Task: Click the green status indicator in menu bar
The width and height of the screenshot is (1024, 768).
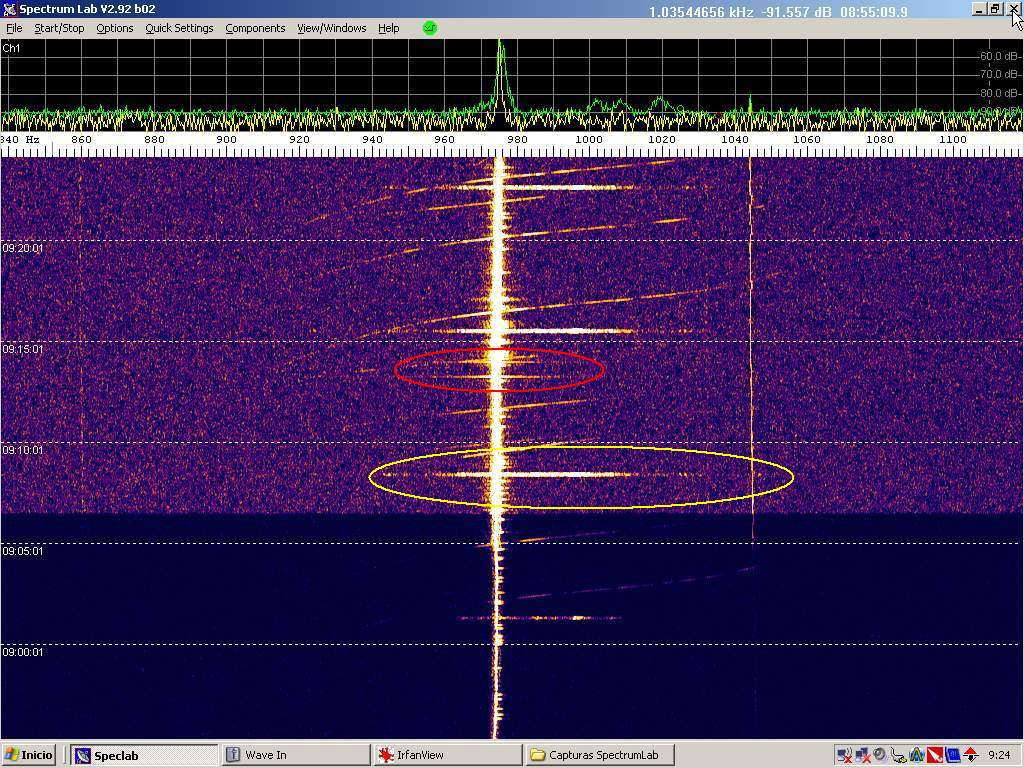Action: pos(430,28)
